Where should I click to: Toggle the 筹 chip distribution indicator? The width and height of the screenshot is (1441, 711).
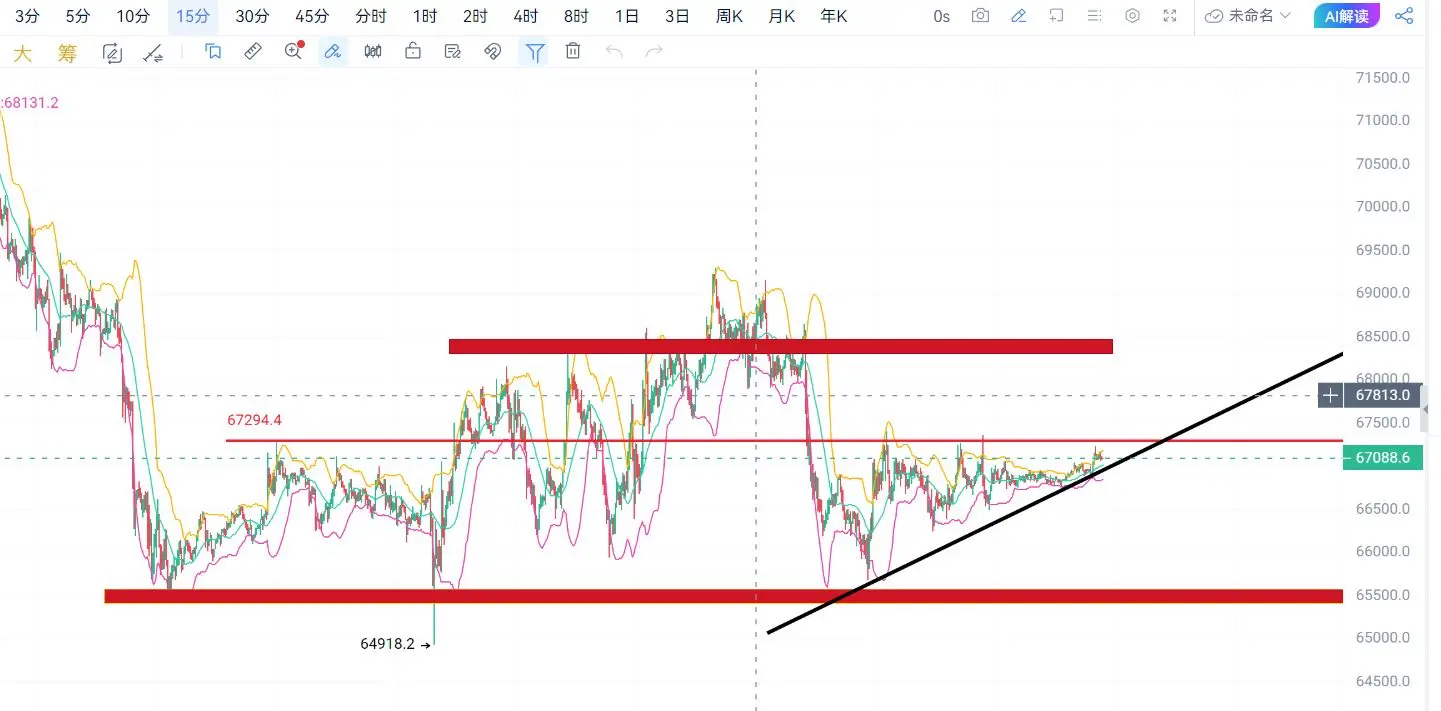click(67, 53)
